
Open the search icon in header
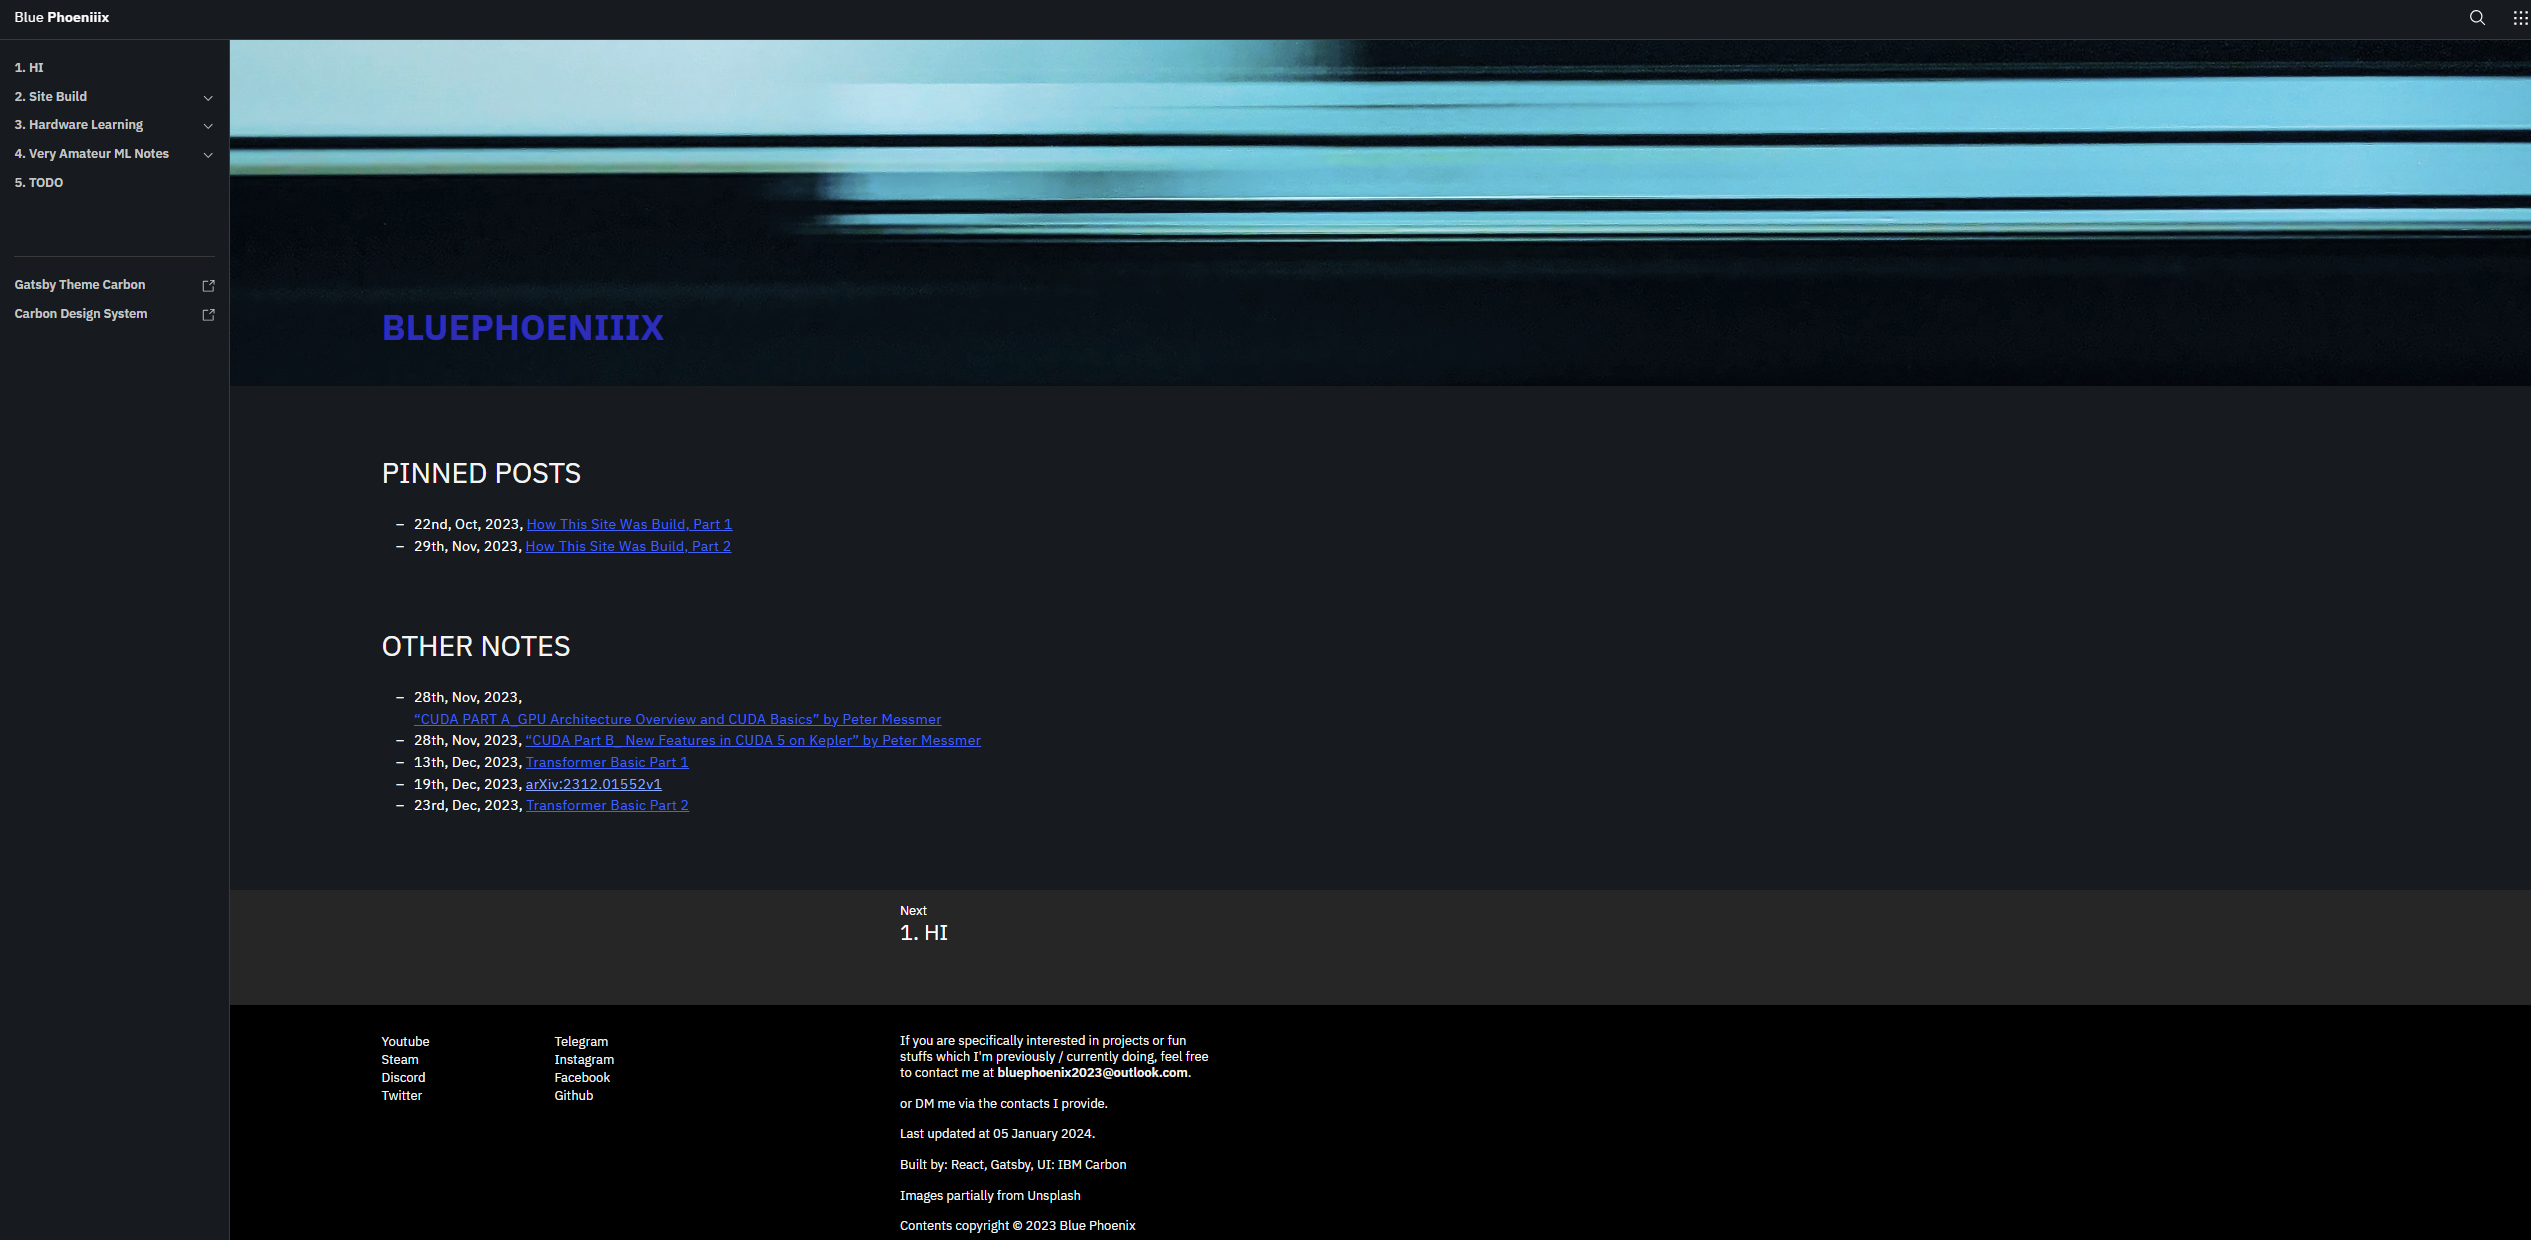coord(2477,18)
